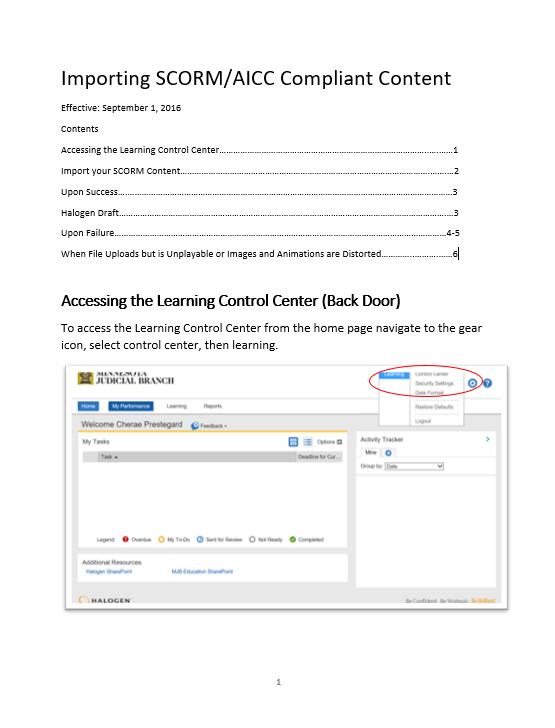This screenshot has height=728, width=555.
Task: Choose Learning in the gear submenu
Action: point(394,374)
